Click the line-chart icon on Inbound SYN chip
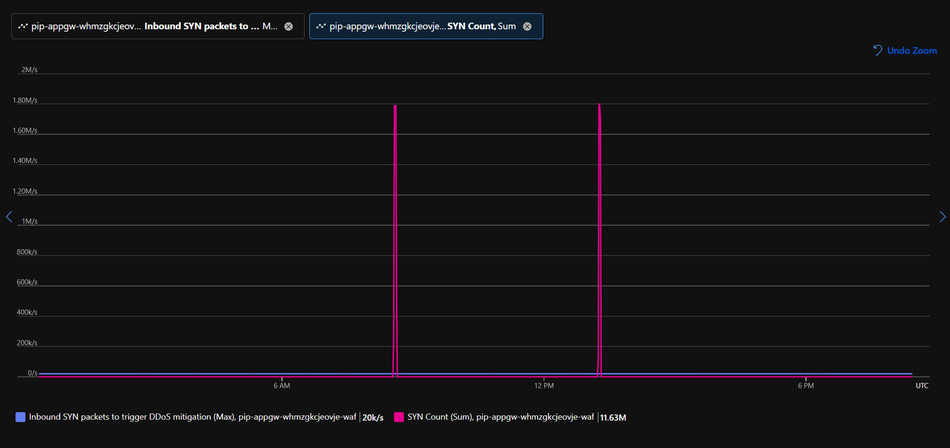Viewport: 950px width, 448px height. (23, 26)
